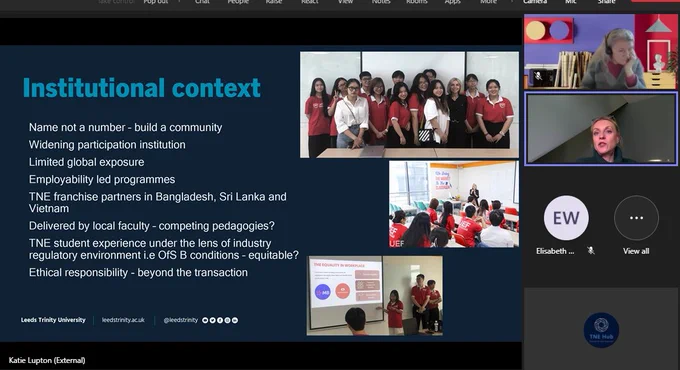The width and height of the screenshot is (680, 370).
Task: Click 'Limited global exposure' bullet
Action: 86,162
